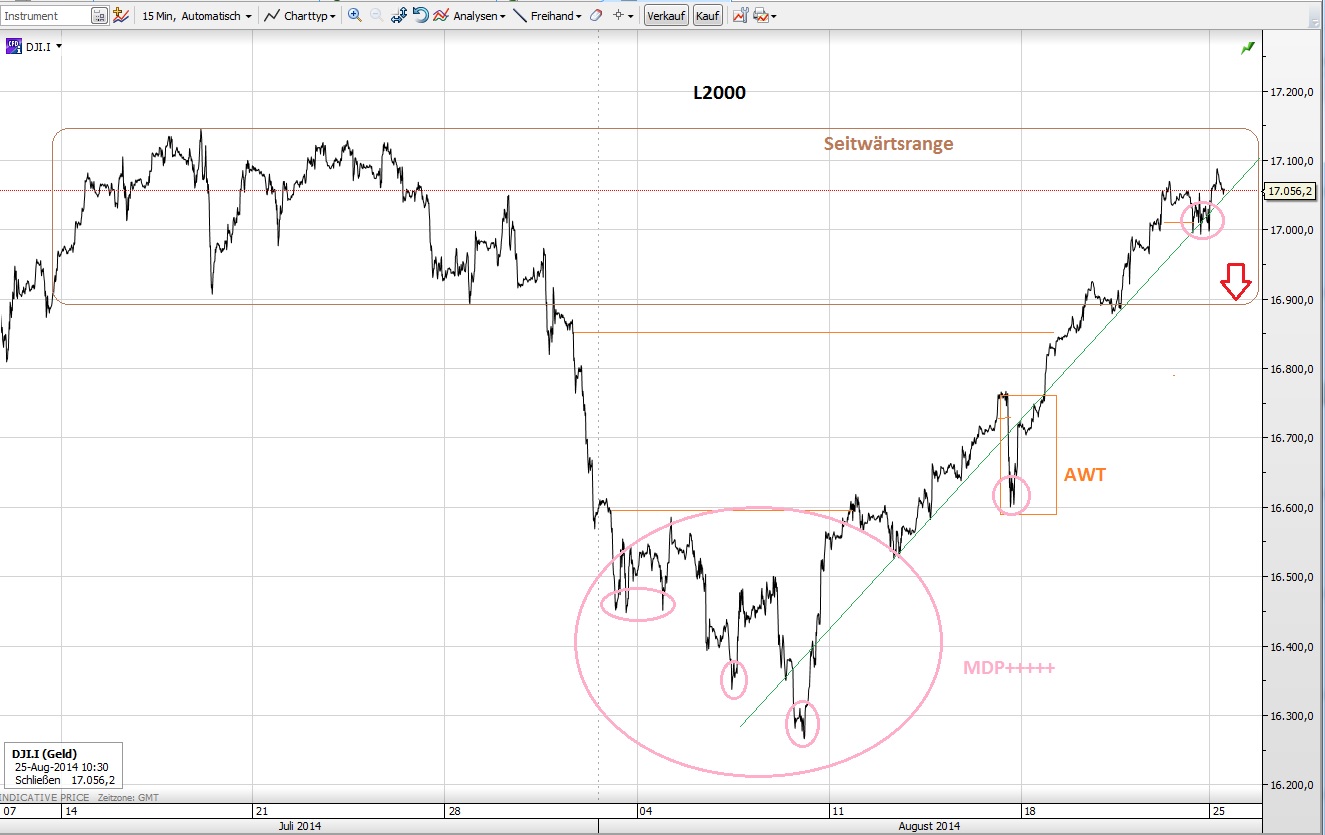Screen dimensions: 1325x835
Task: Click the Kauf button
Action: click(707, 15)
